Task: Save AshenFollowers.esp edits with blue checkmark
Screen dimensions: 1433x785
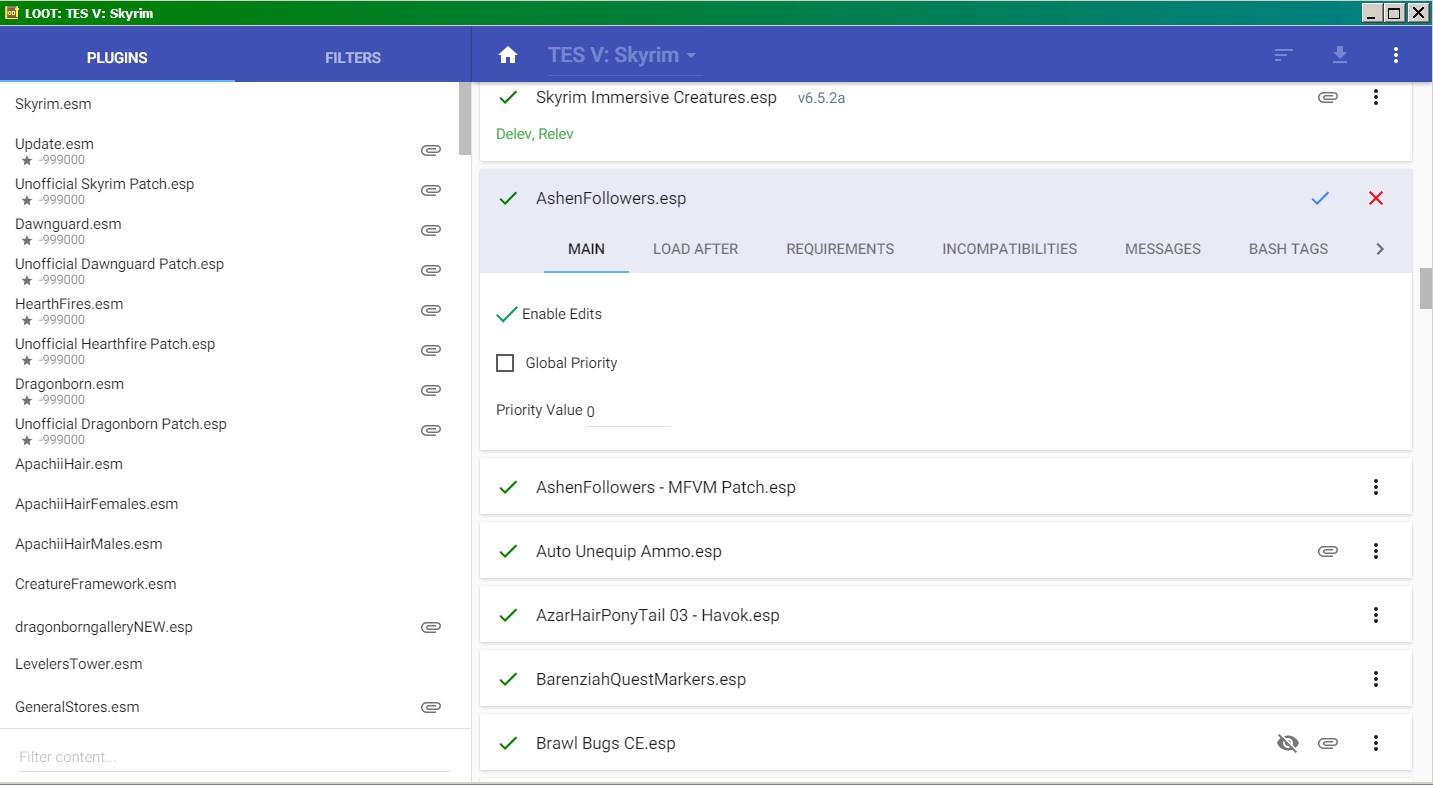Action: (1320, 198)
